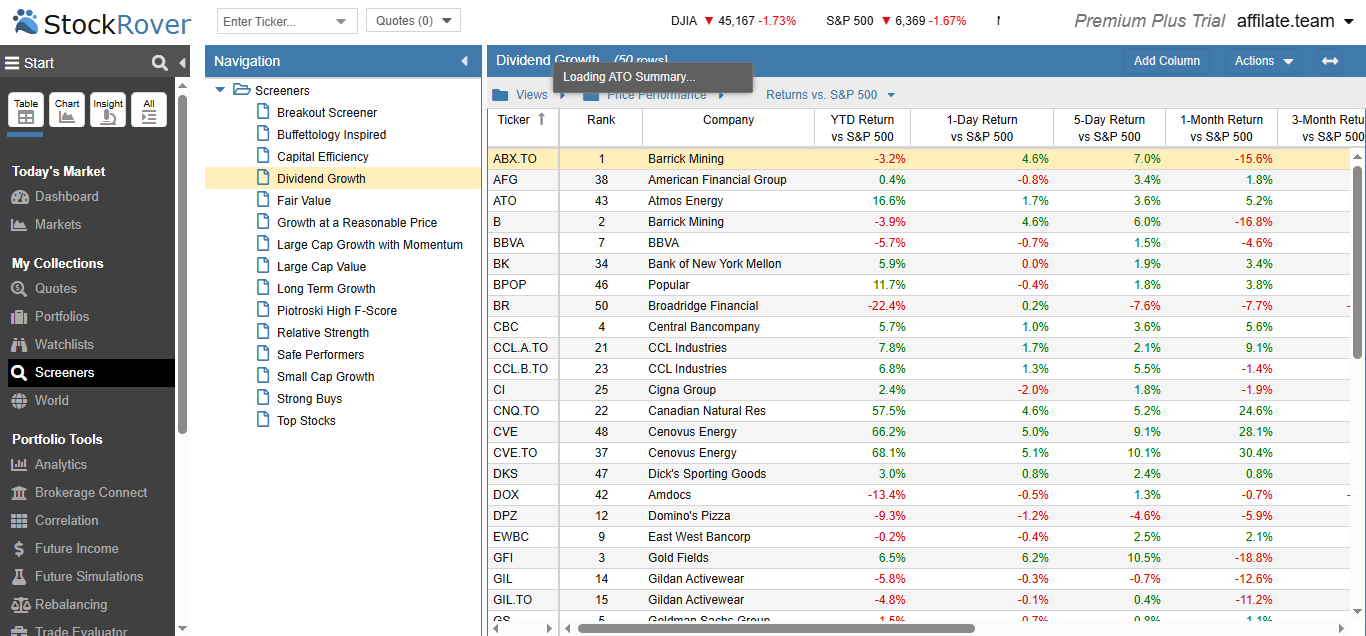Select the All layout icon

(x=149, y=110)
